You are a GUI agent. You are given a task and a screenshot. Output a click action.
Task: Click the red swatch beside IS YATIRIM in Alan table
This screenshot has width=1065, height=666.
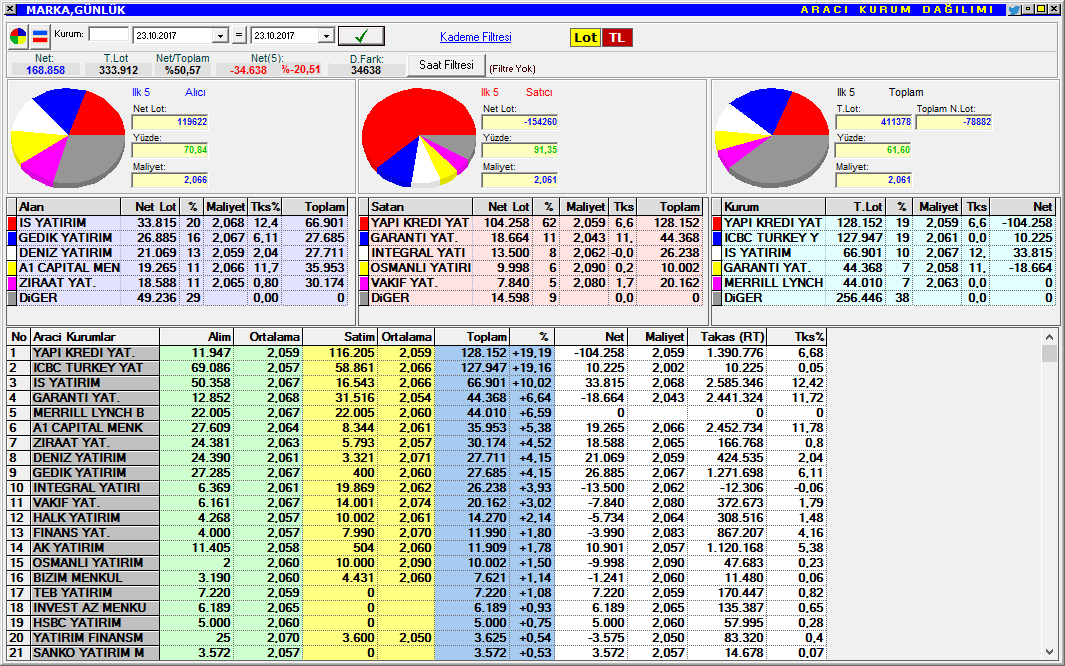(x=12, y=223)
